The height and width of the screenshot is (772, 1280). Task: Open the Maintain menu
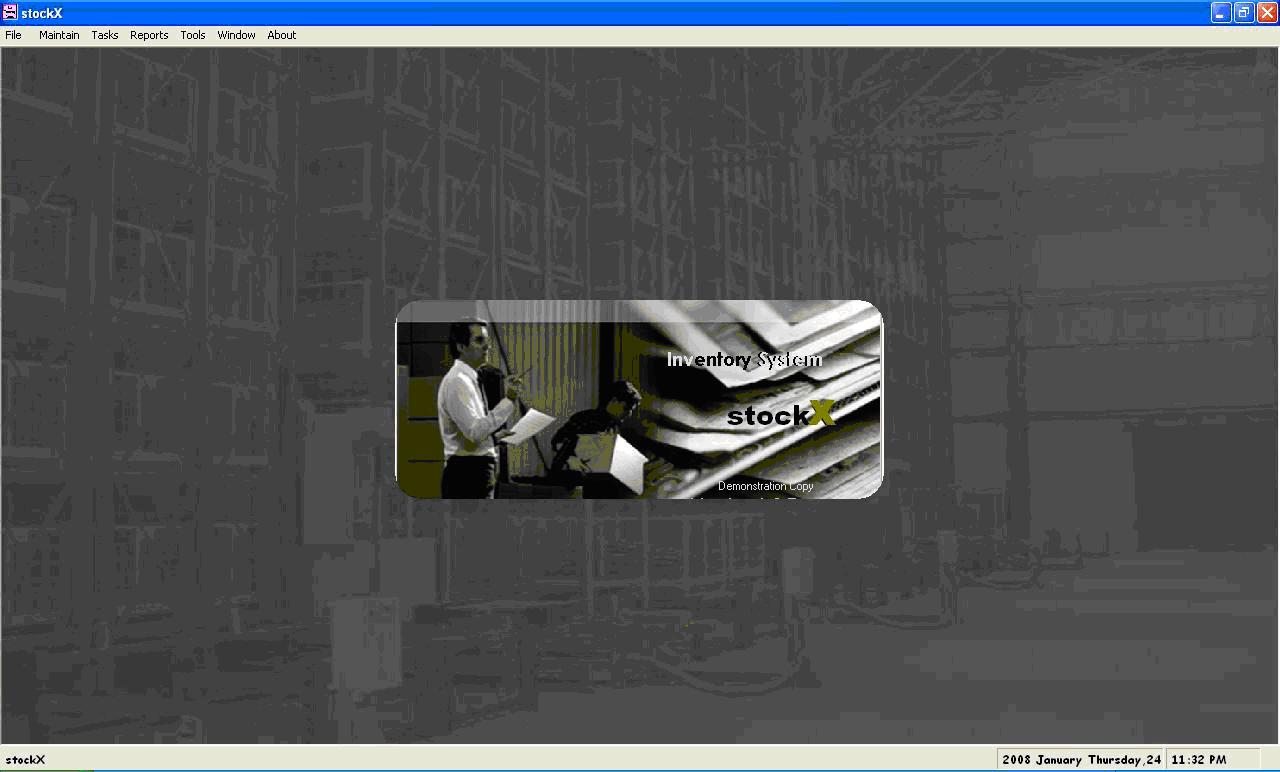tap(59, 35)
